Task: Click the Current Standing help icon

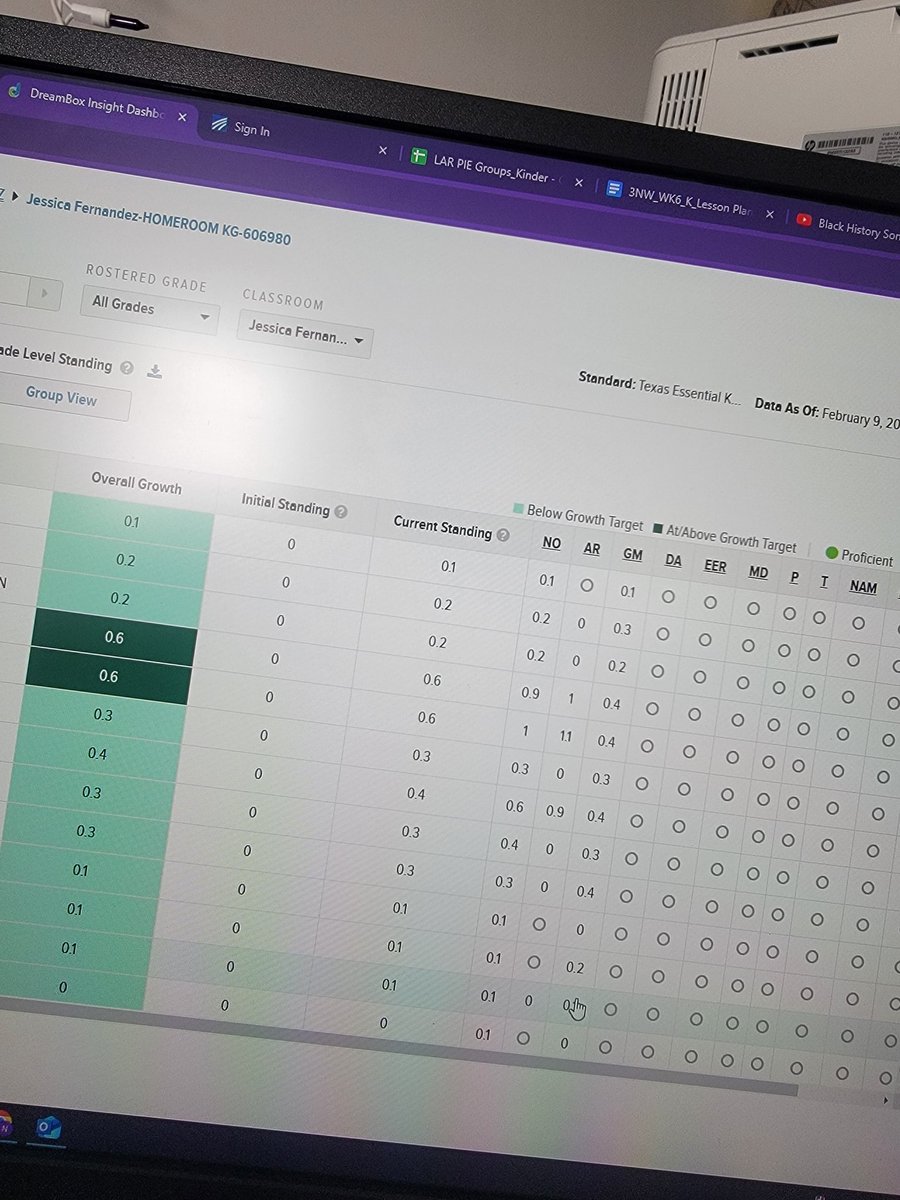Action: click(x=505, y=533)
